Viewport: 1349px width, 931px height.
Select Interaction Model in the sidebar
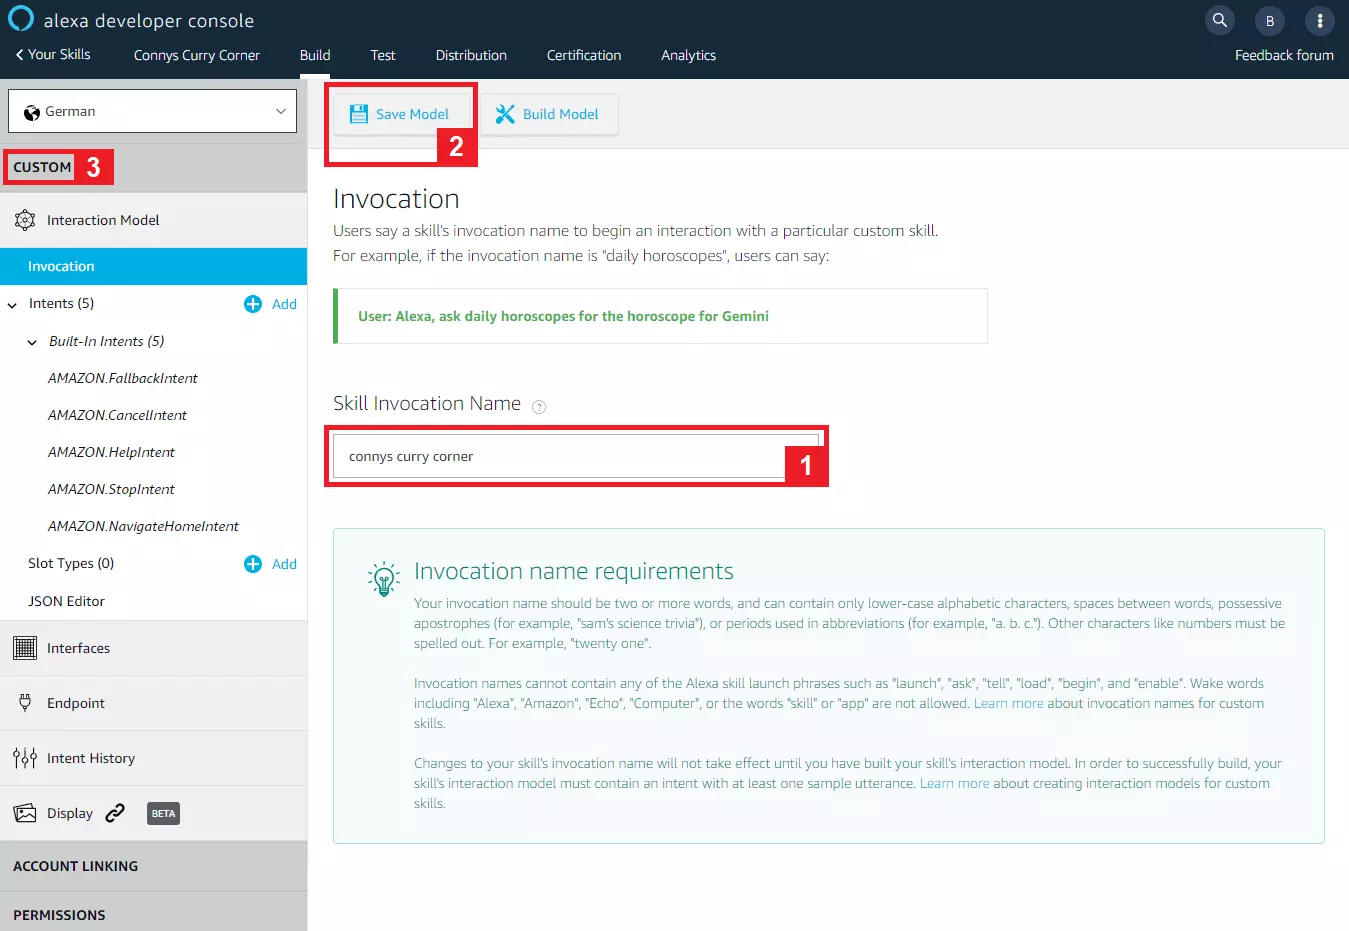pos(153,220)
